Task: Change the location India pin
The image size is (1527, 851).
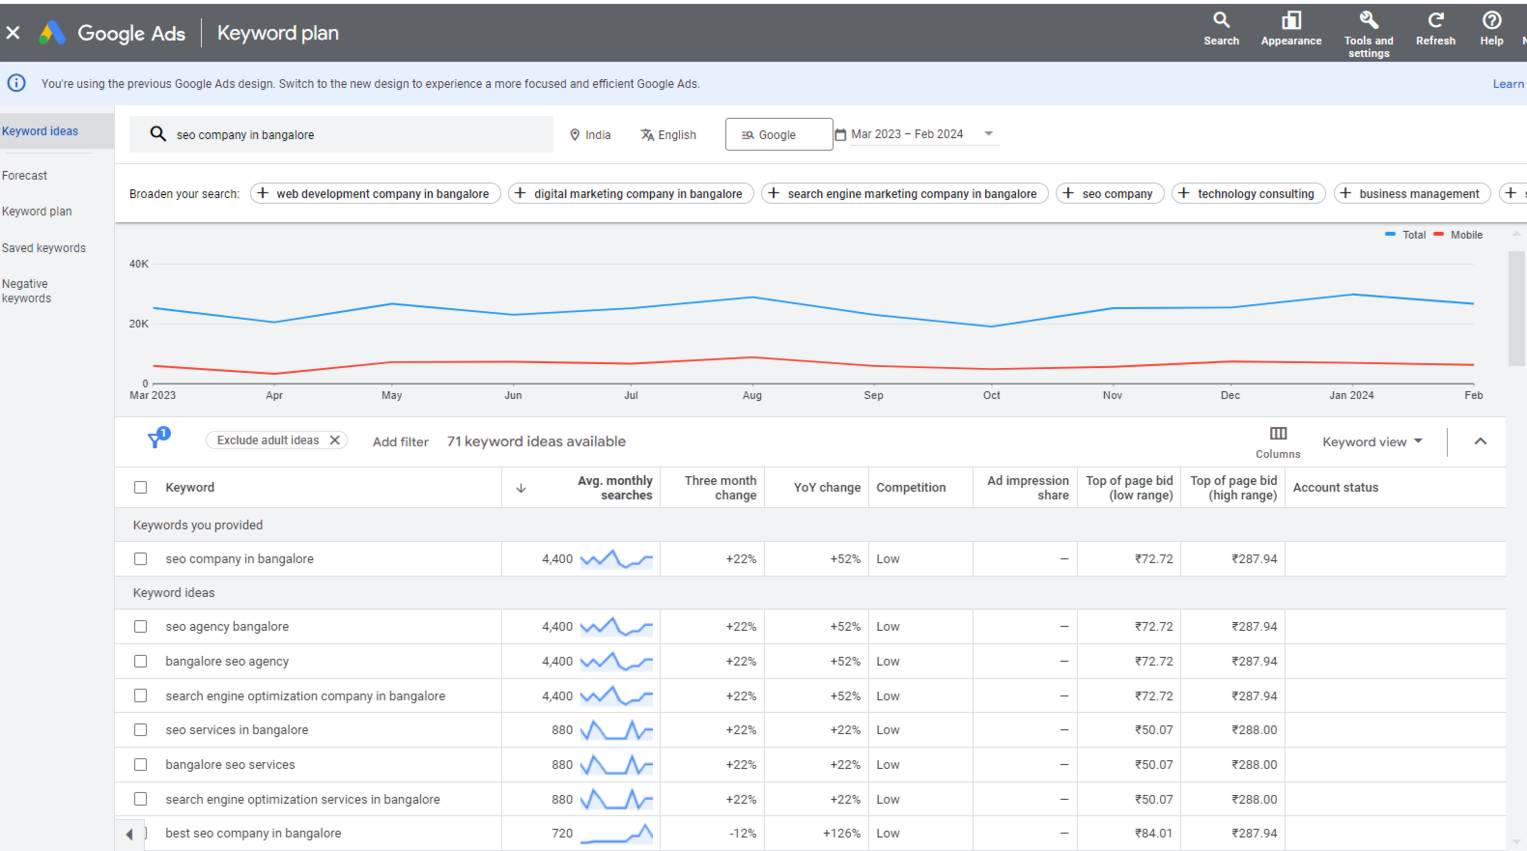Action: pyautogui.click(x=590, y=135)
